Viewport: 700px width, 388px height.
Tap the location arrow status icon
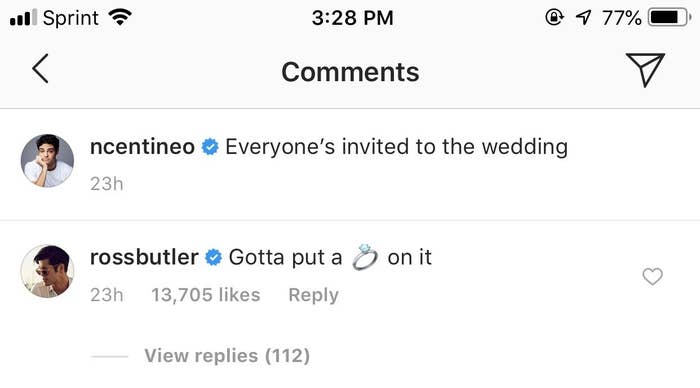click(x=583, y=18)
